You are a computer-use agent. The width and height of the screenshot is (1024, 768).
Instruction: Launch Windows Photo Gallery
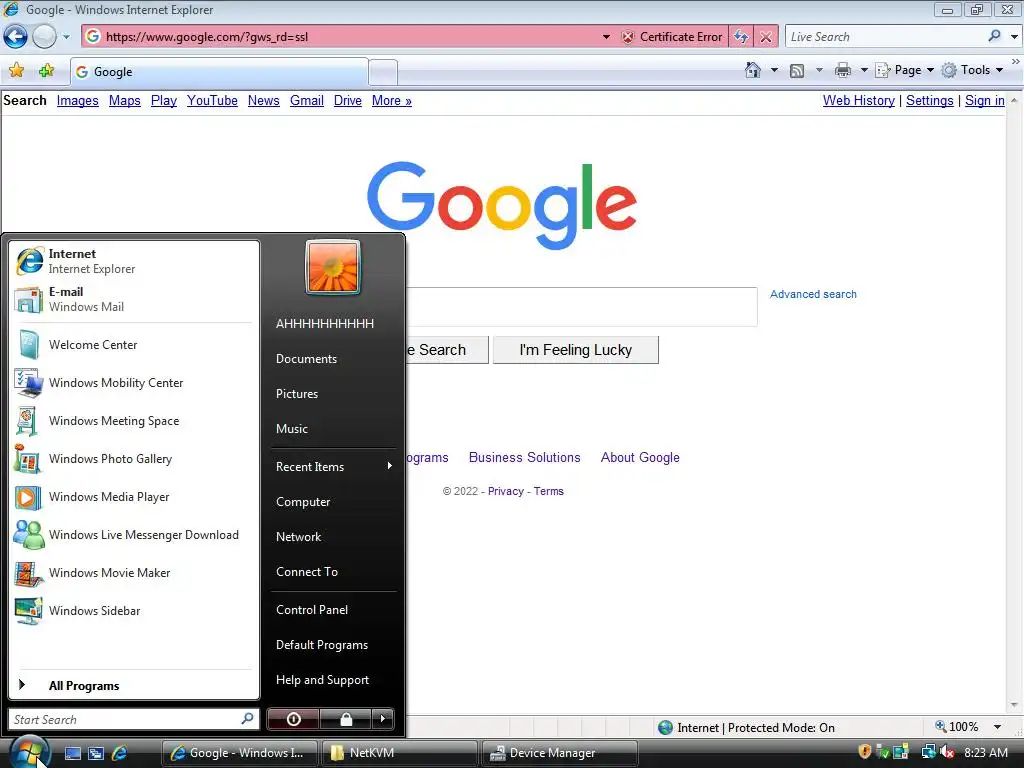pyautogui.click(x=135, y=458)
